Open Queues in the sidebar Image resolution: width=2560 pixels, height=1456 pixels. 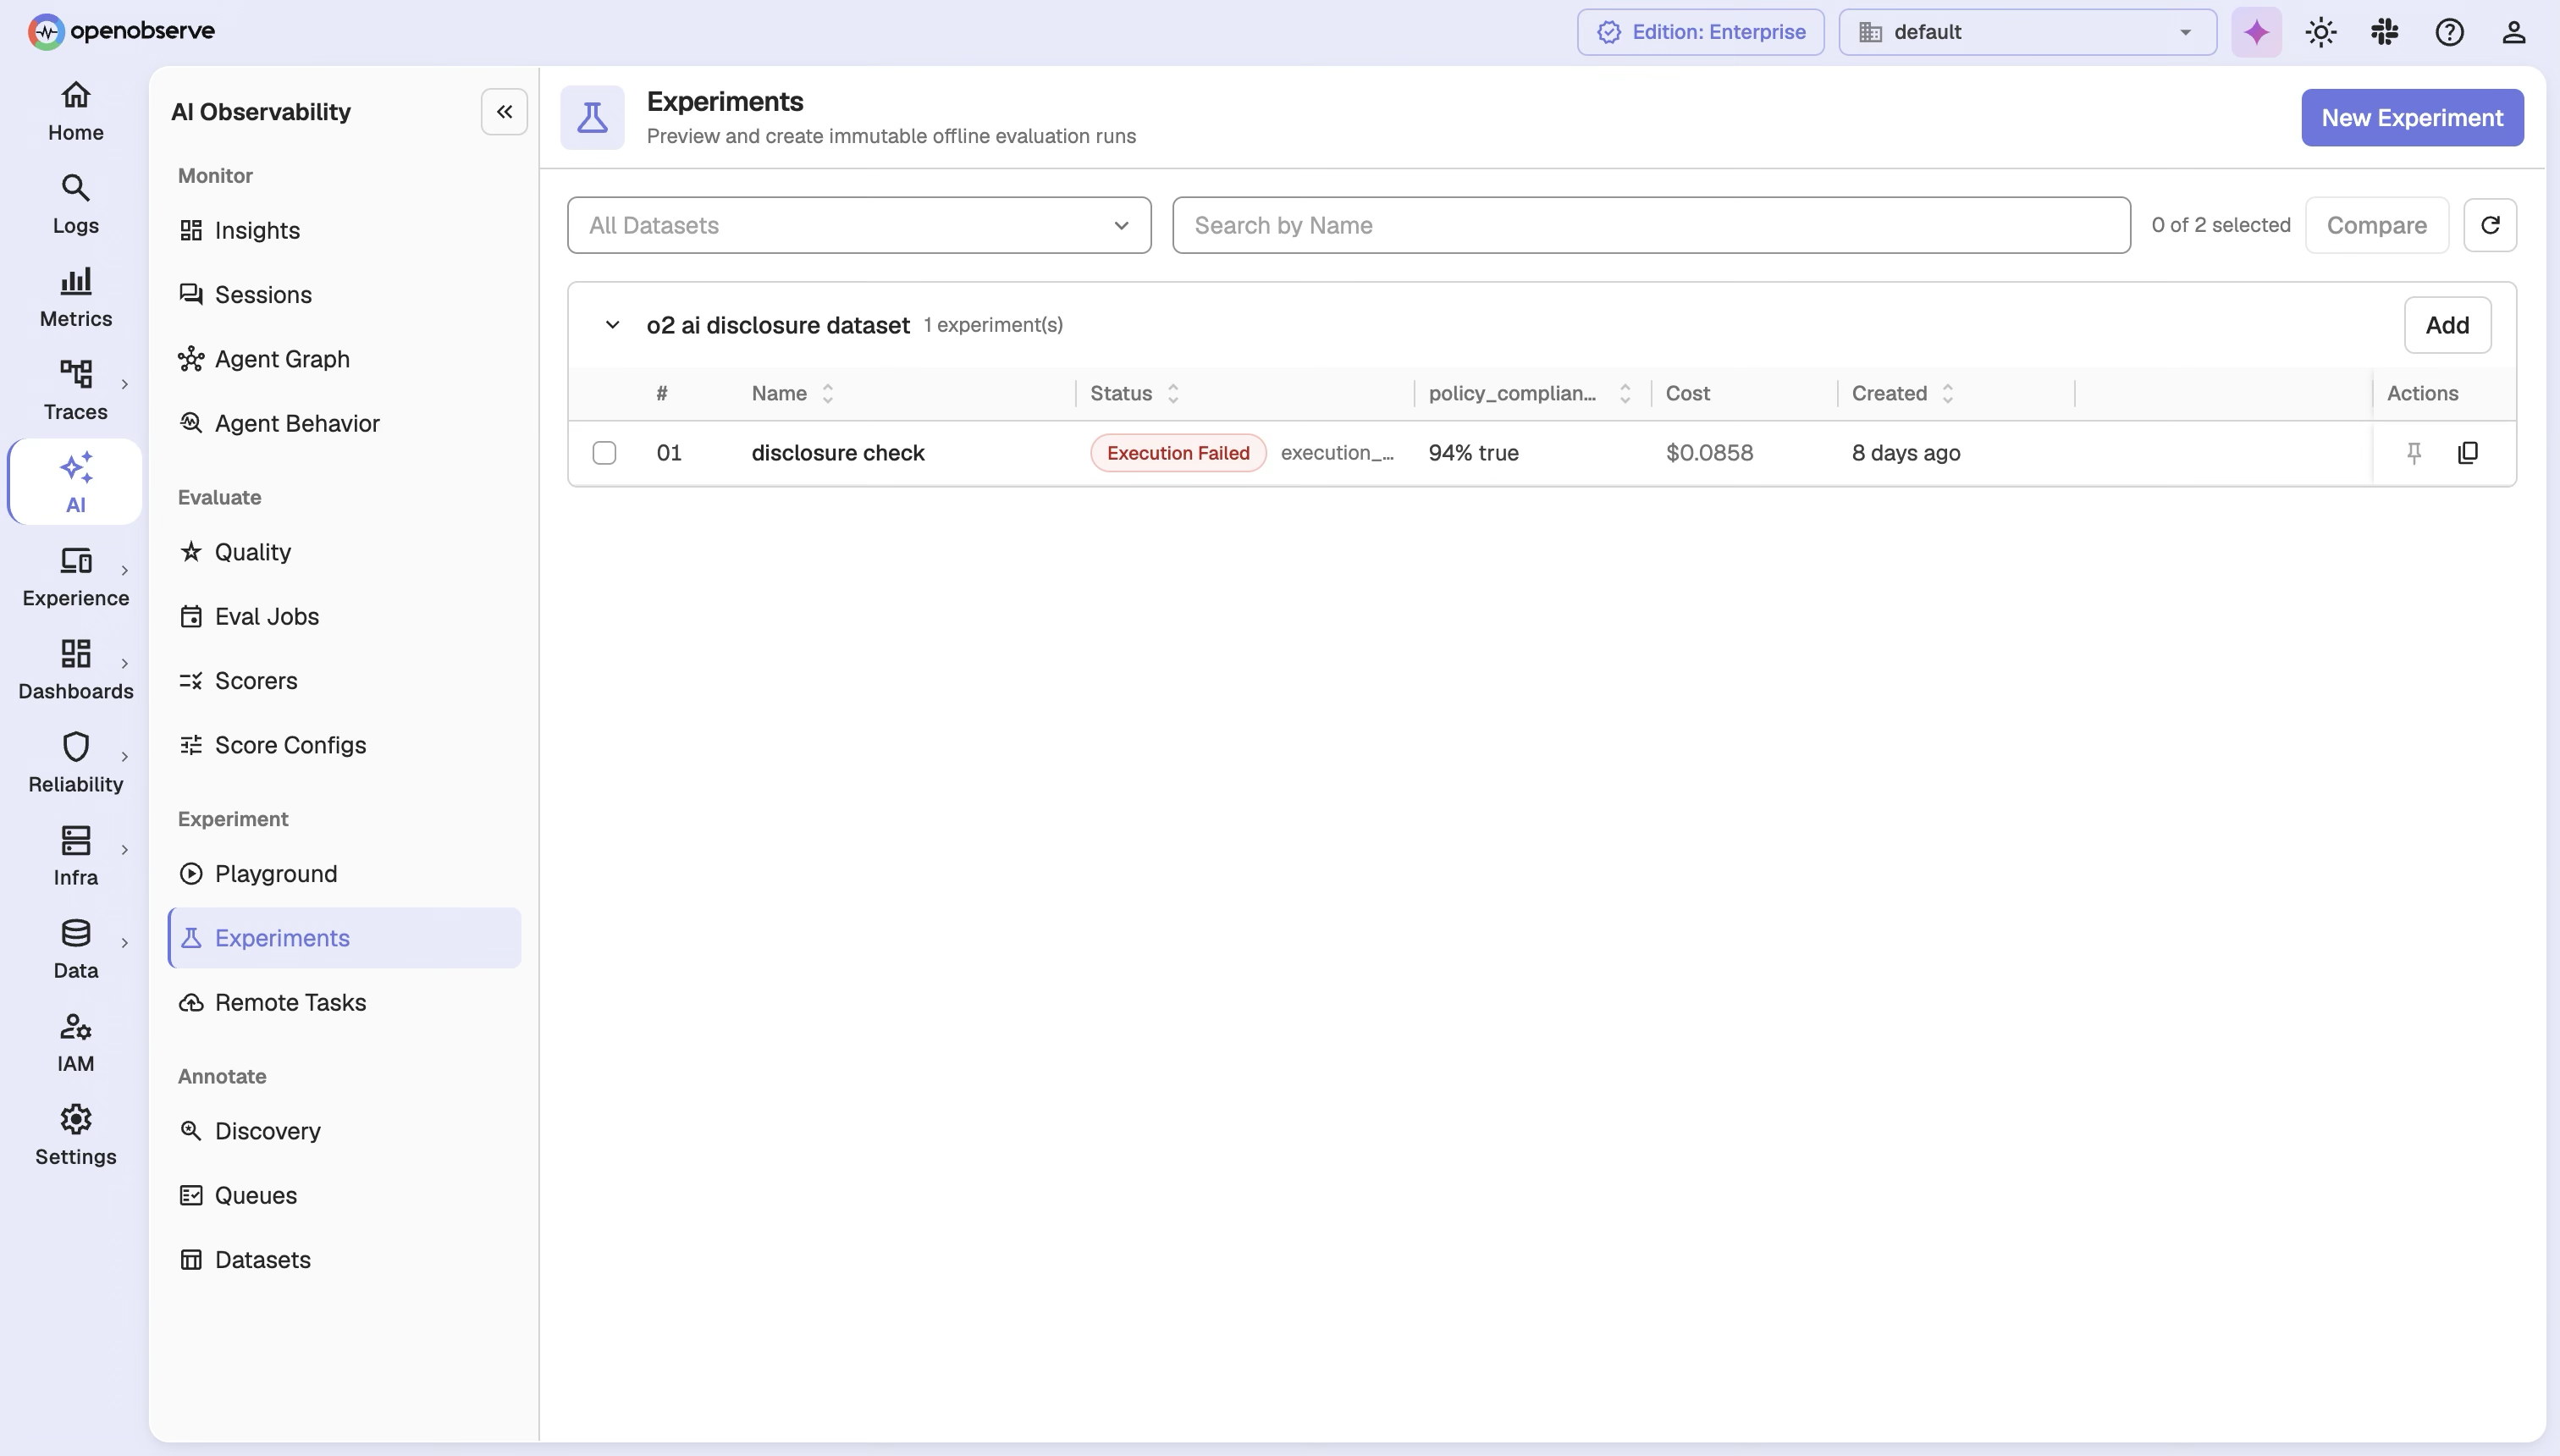pos(344,1195)
